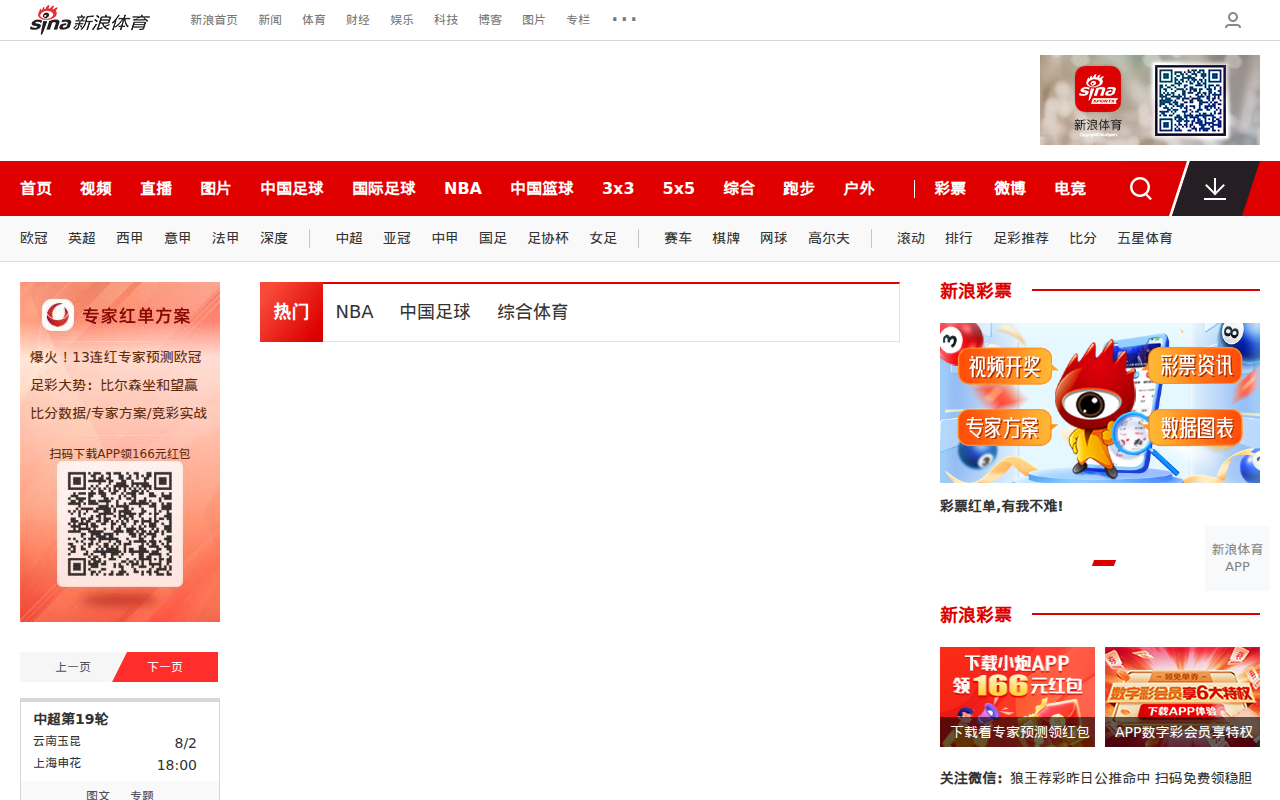Open 滚动 sub-navigation link
The width and height of the screenshot is (1280, 800).
coord(911,238)
